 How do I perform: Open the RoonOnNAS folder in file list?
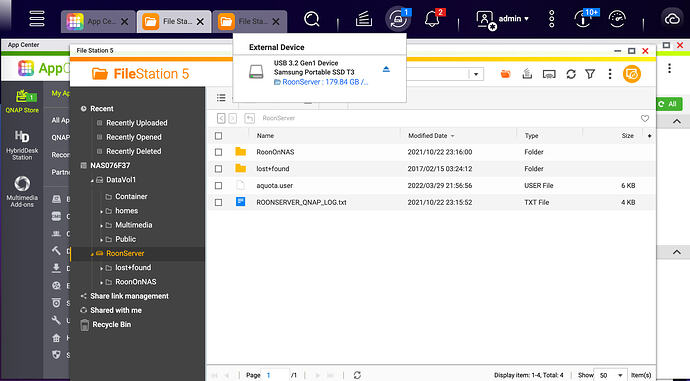(275, 152)
